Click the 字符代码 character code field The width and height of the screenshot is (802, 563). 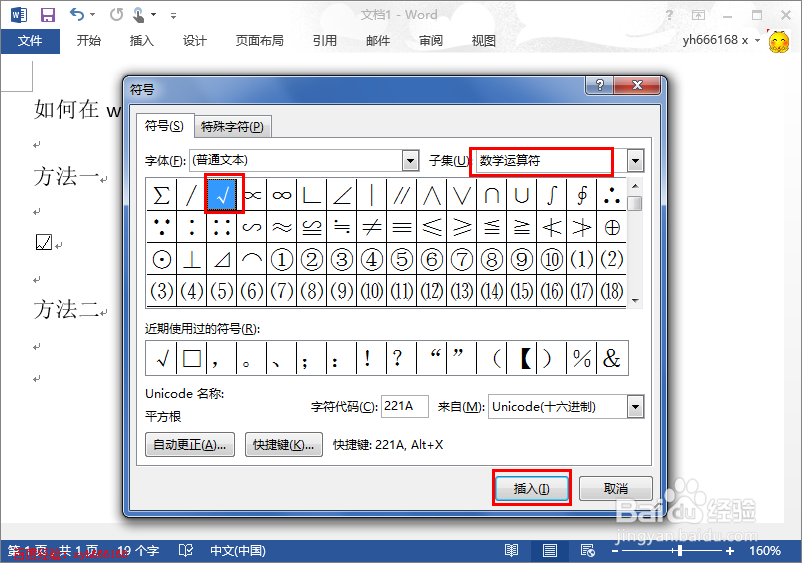point(405,407)
